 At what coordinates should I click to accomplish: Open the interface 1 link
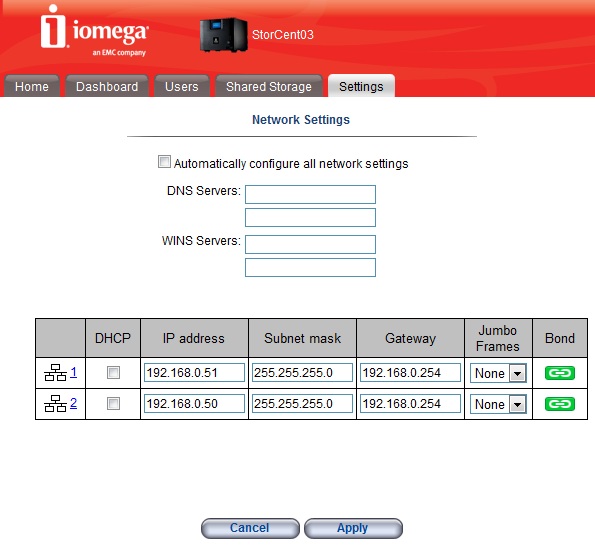click(74, 372)
